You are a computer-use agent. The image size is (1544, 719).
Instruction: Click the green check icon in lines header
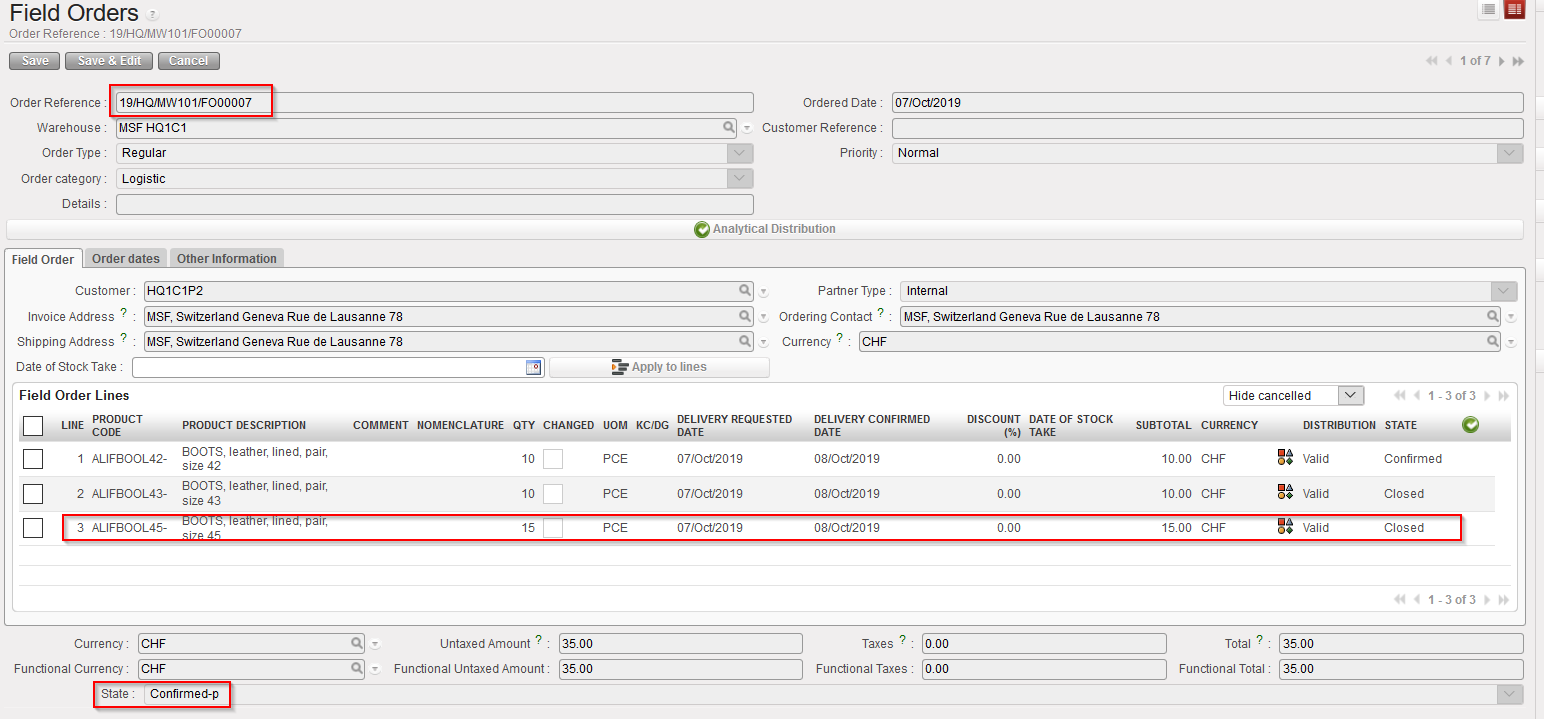click(1470, 425)
